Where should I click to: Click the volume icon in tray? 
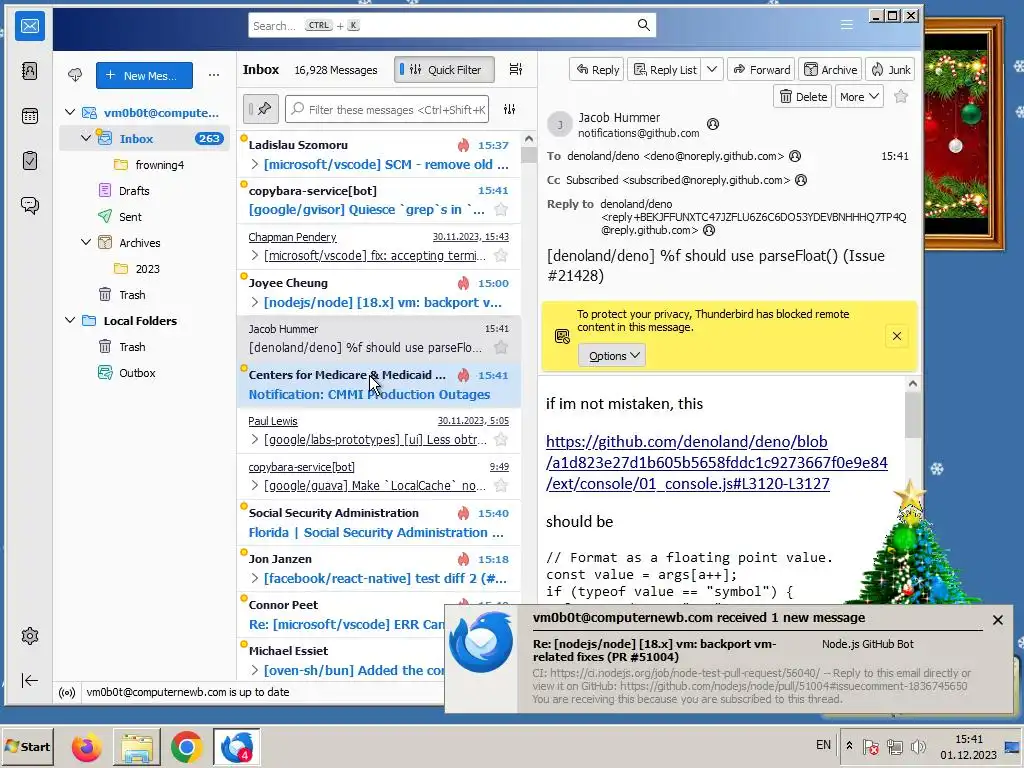918,746
